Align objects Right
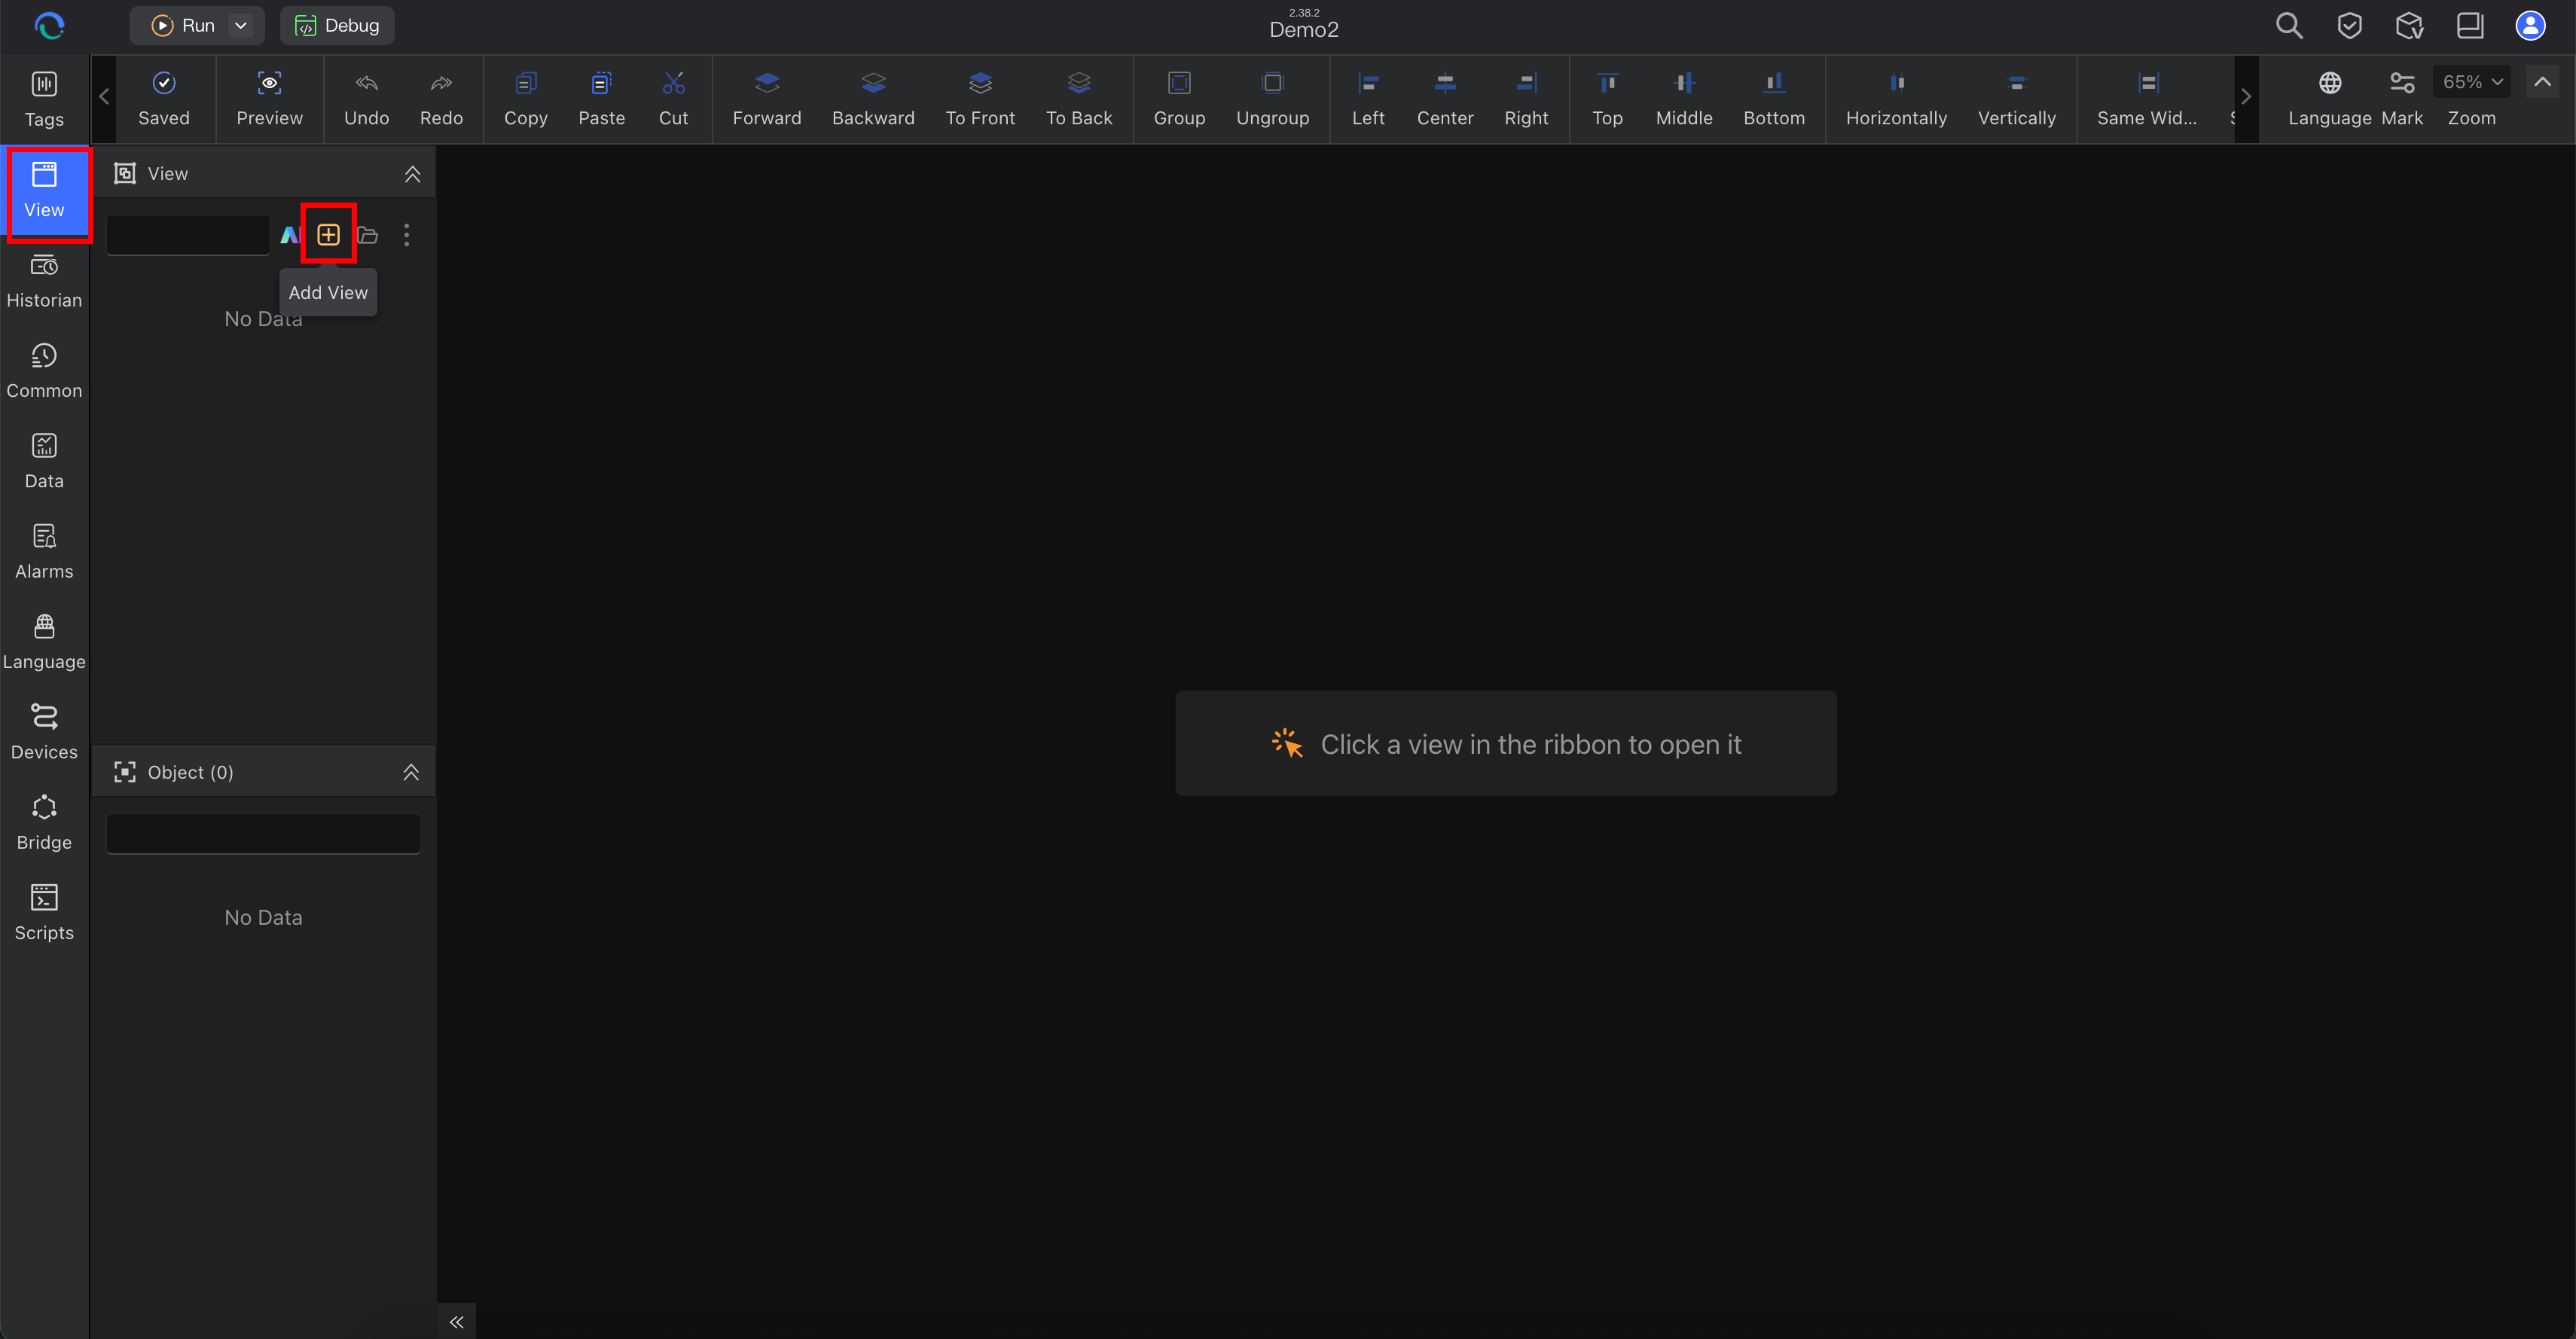 [1526, 99]
